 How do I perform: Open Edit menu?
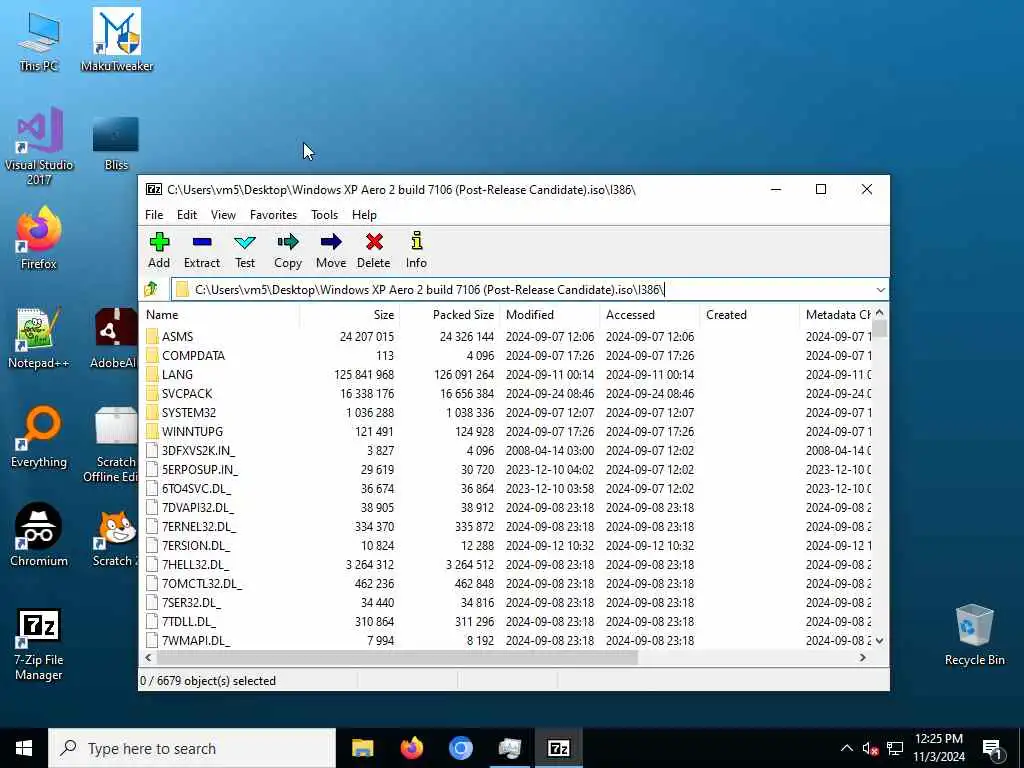[x=187, y=215]
